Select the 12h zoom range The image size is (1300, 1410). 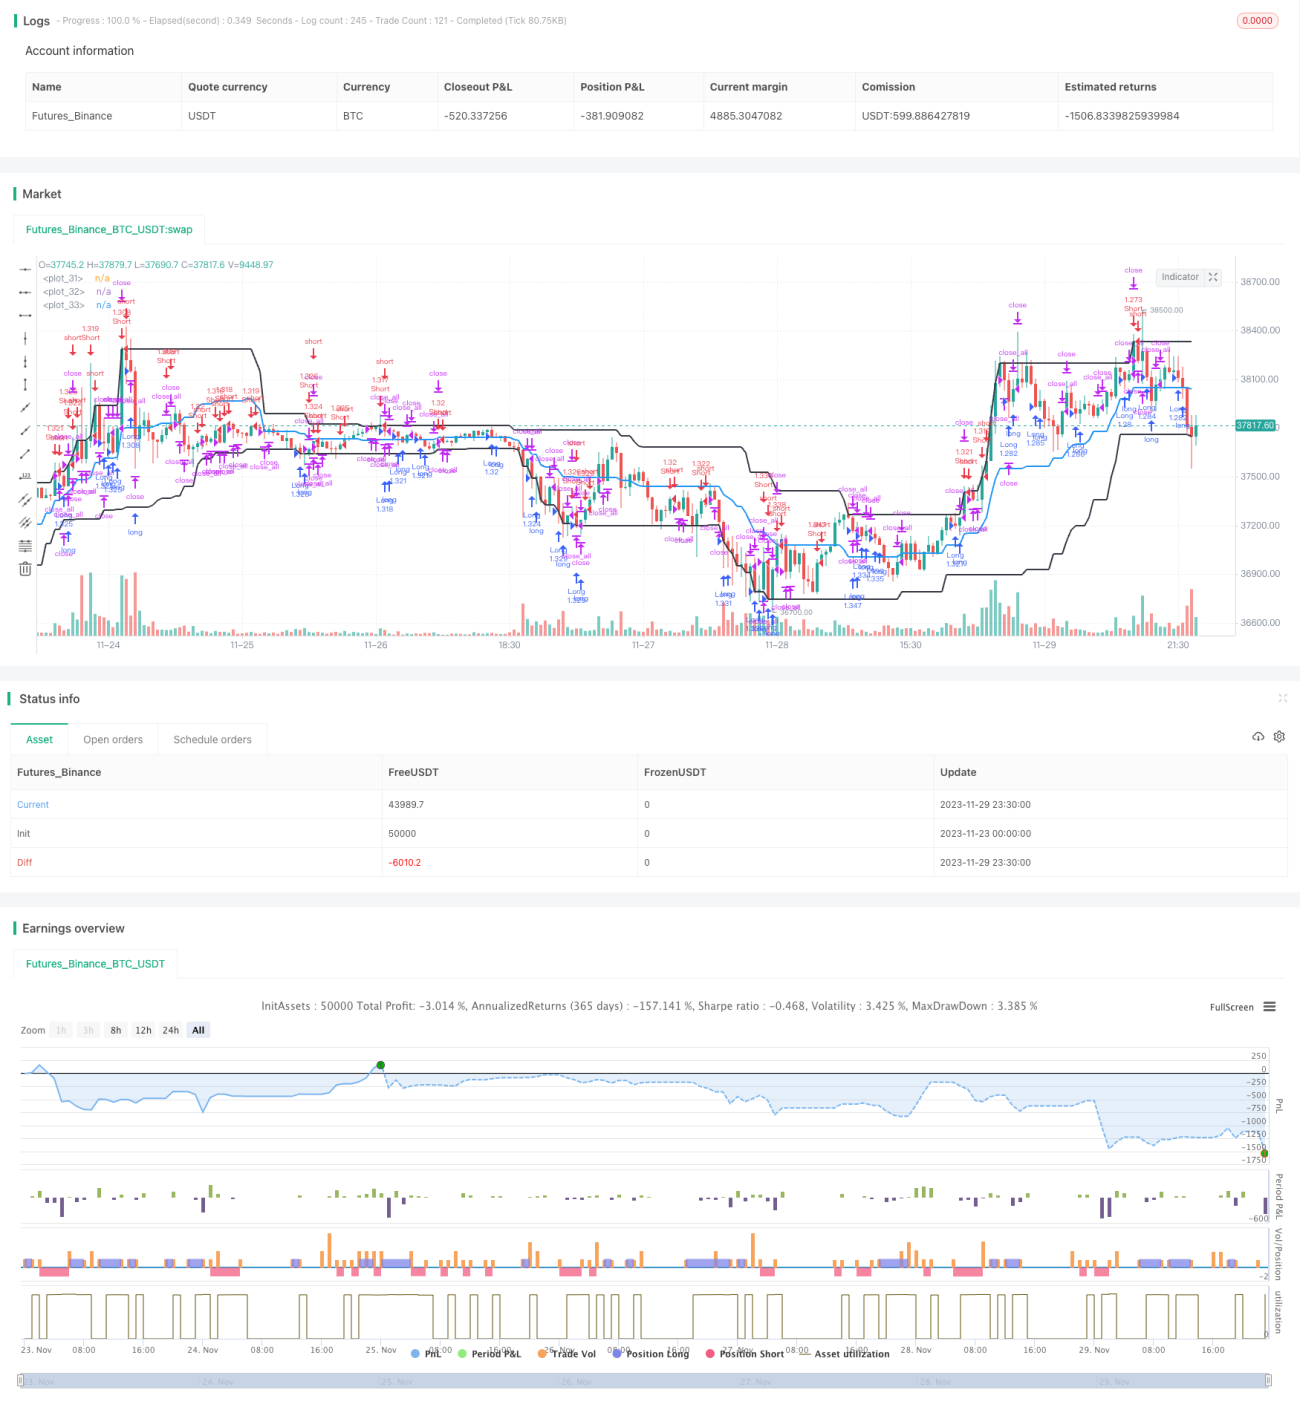pyautogui.click(x=143, y=1030)
